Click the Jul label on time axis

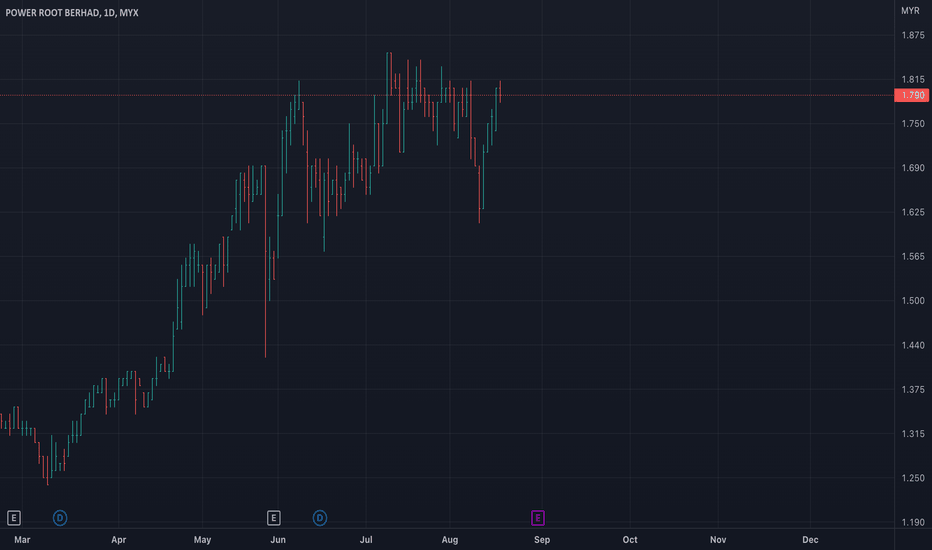[366, 540]
